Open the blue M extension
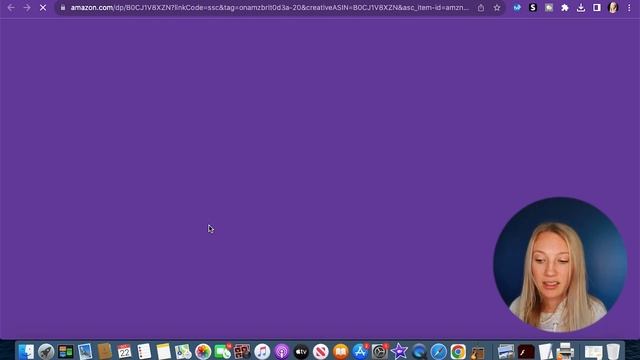This screenshot has height=360, width=640. [x=517, y=7]
